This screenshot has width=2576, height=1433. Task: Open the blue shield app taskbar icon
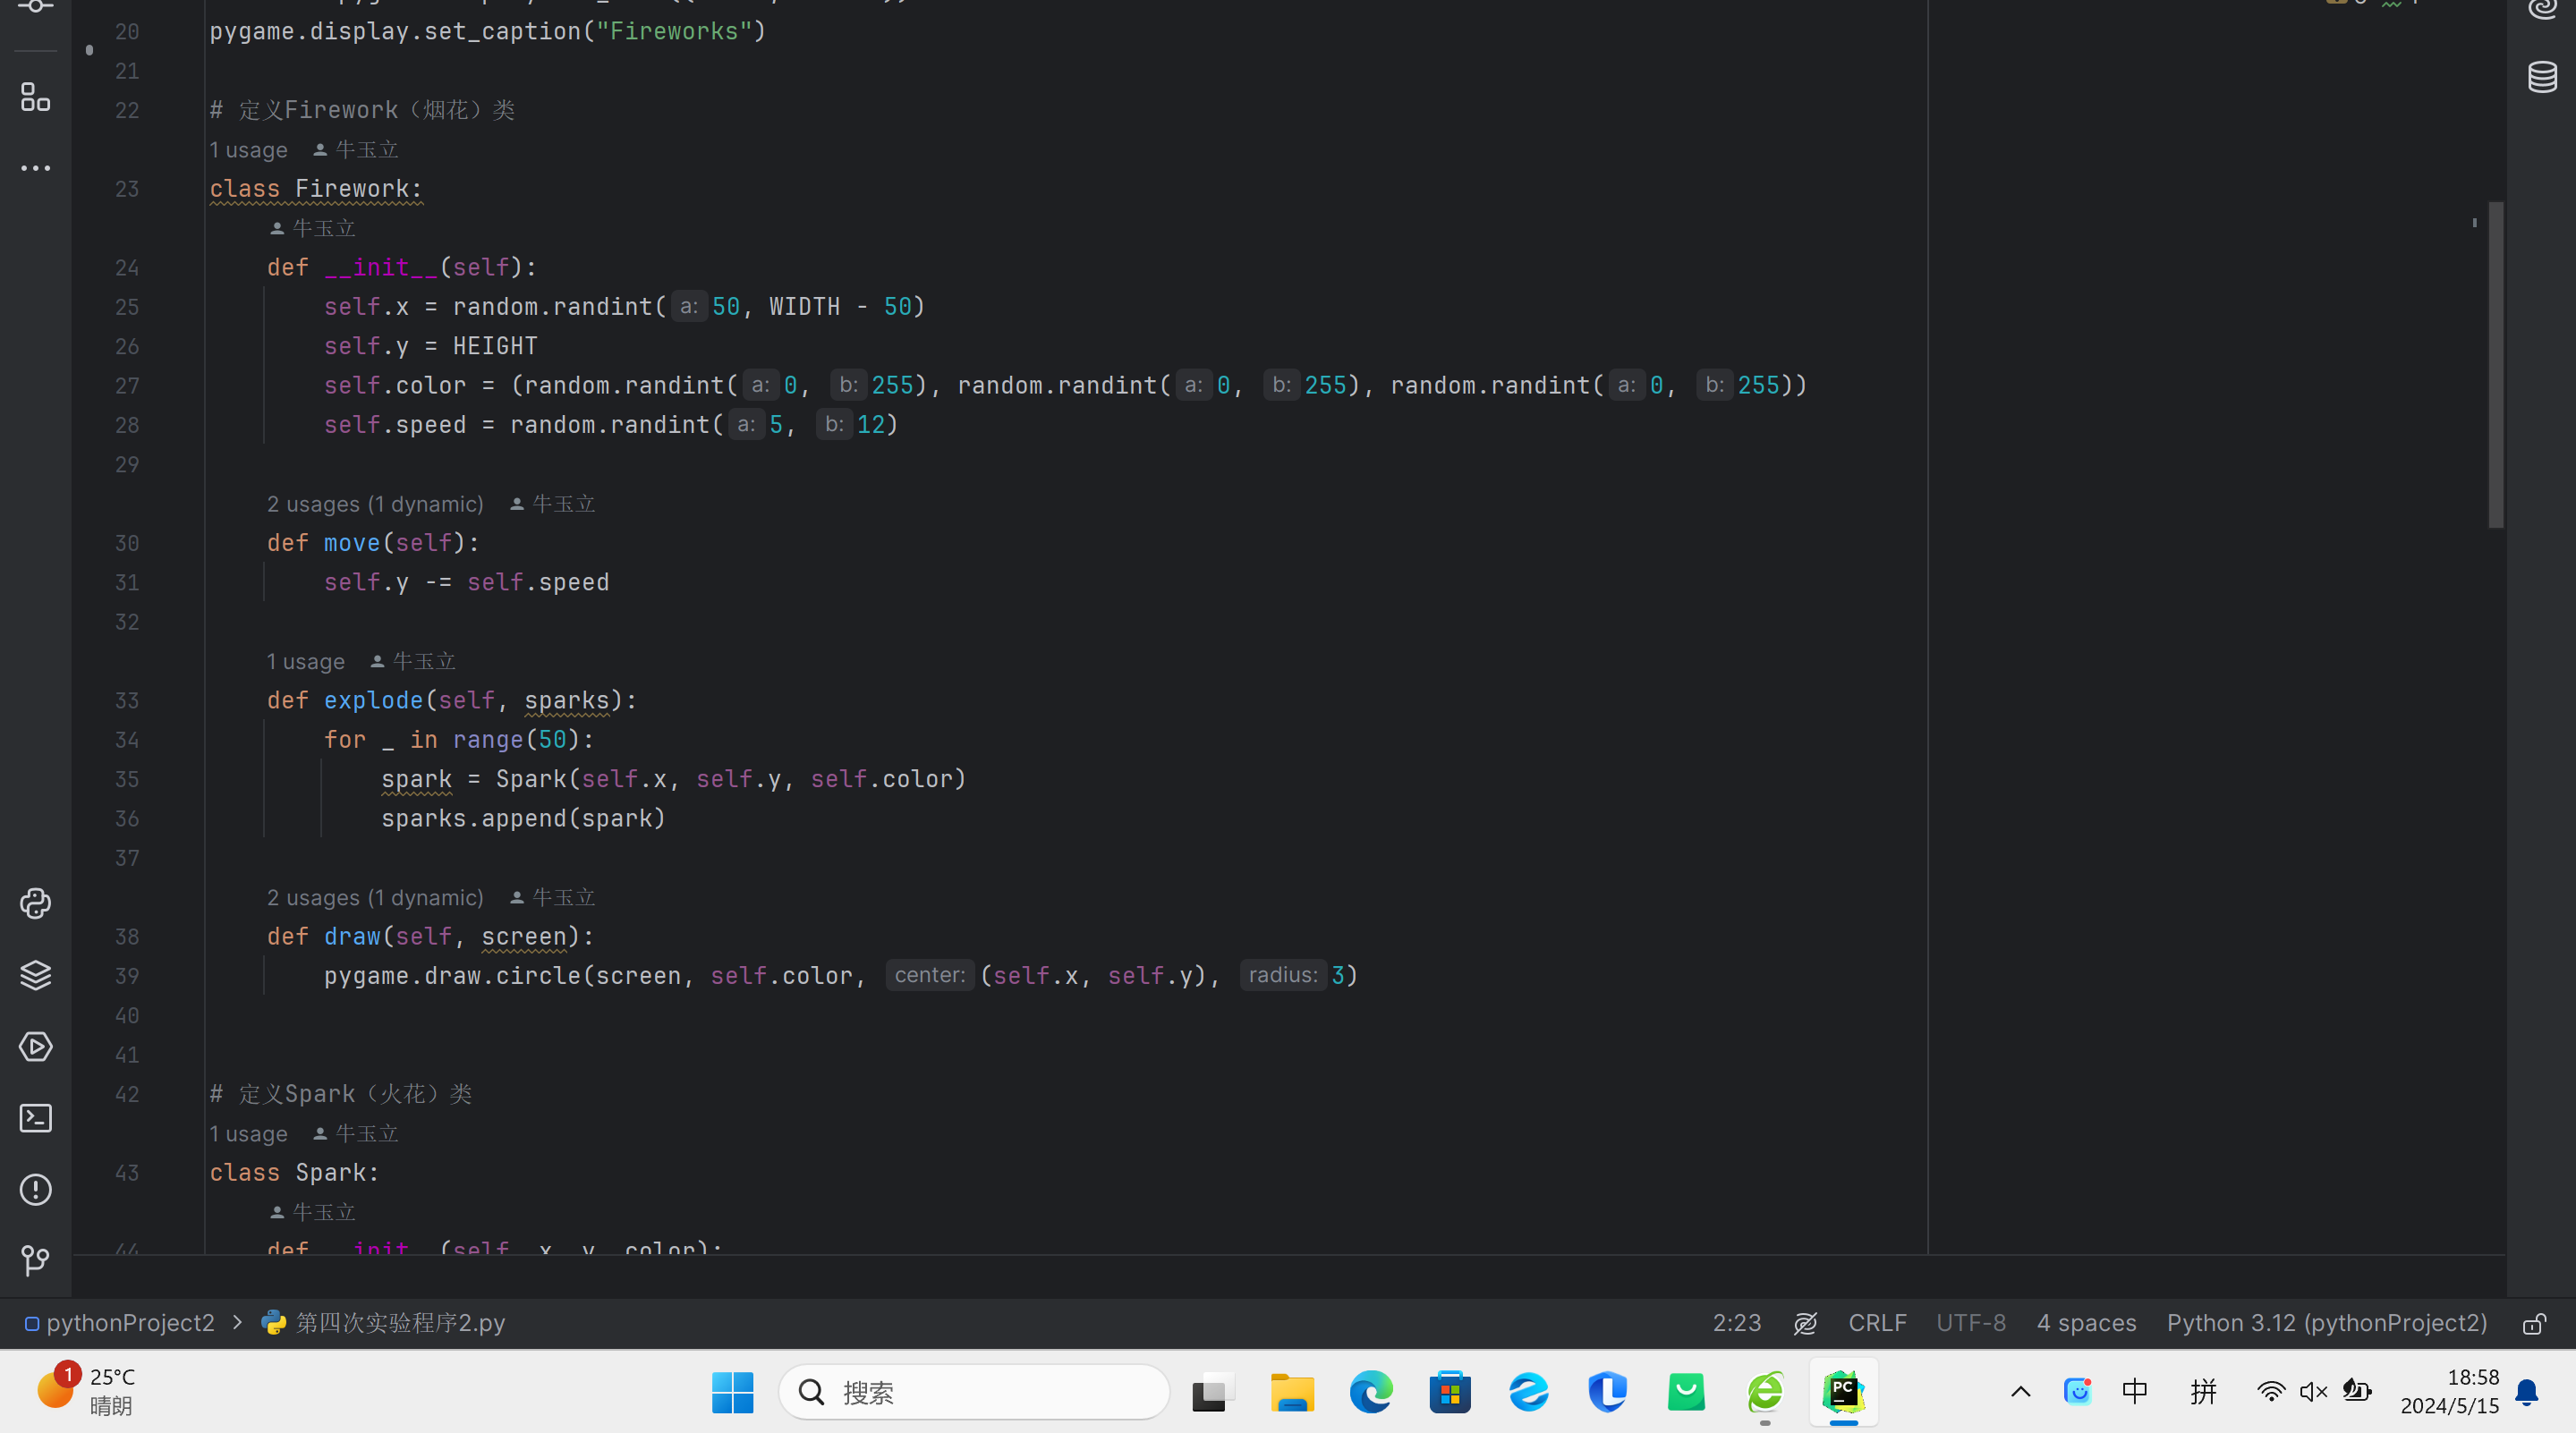[x=1607, y=1392]
